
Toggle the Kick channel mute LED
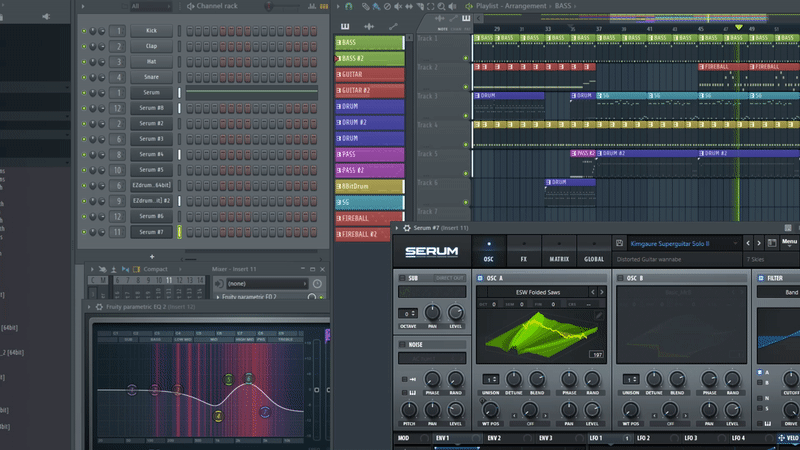84,31
